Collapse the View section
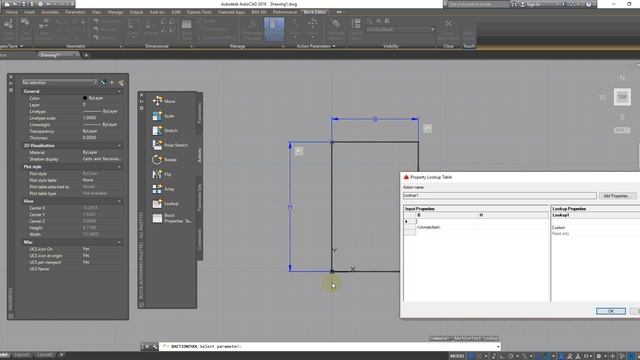This screenshot has height=360, width=640. [x=119, y=201]
